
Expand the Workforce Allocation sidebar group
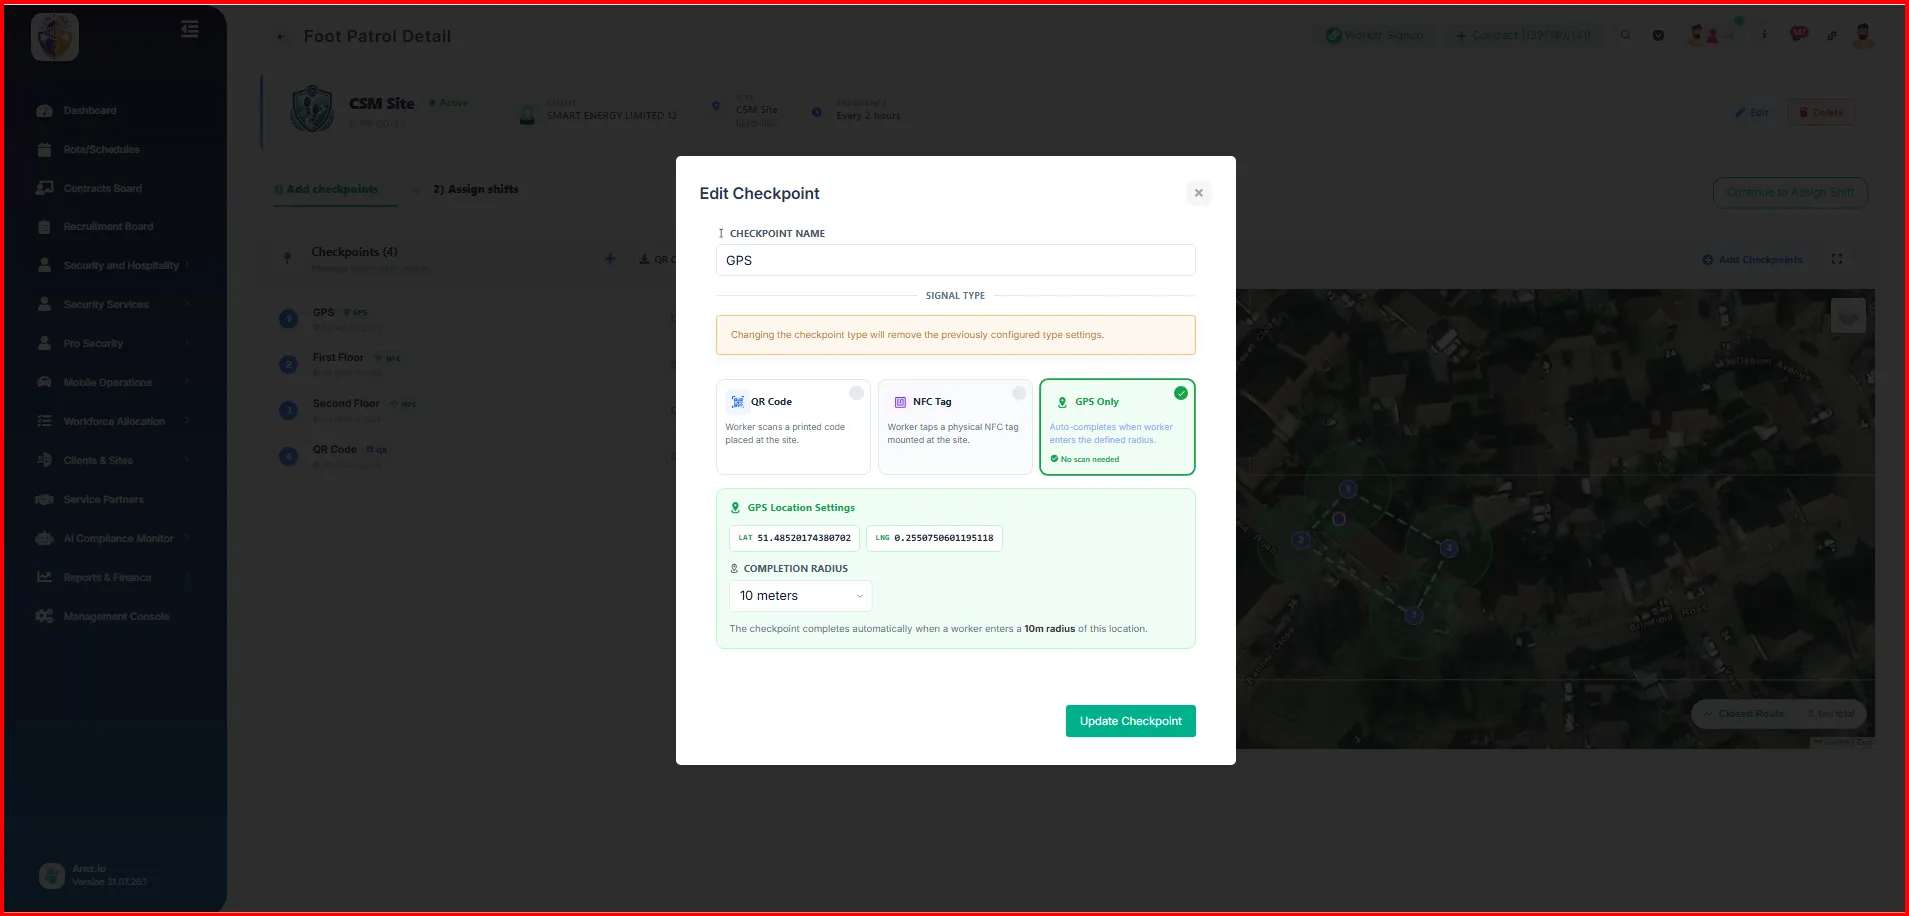[113, 422]
